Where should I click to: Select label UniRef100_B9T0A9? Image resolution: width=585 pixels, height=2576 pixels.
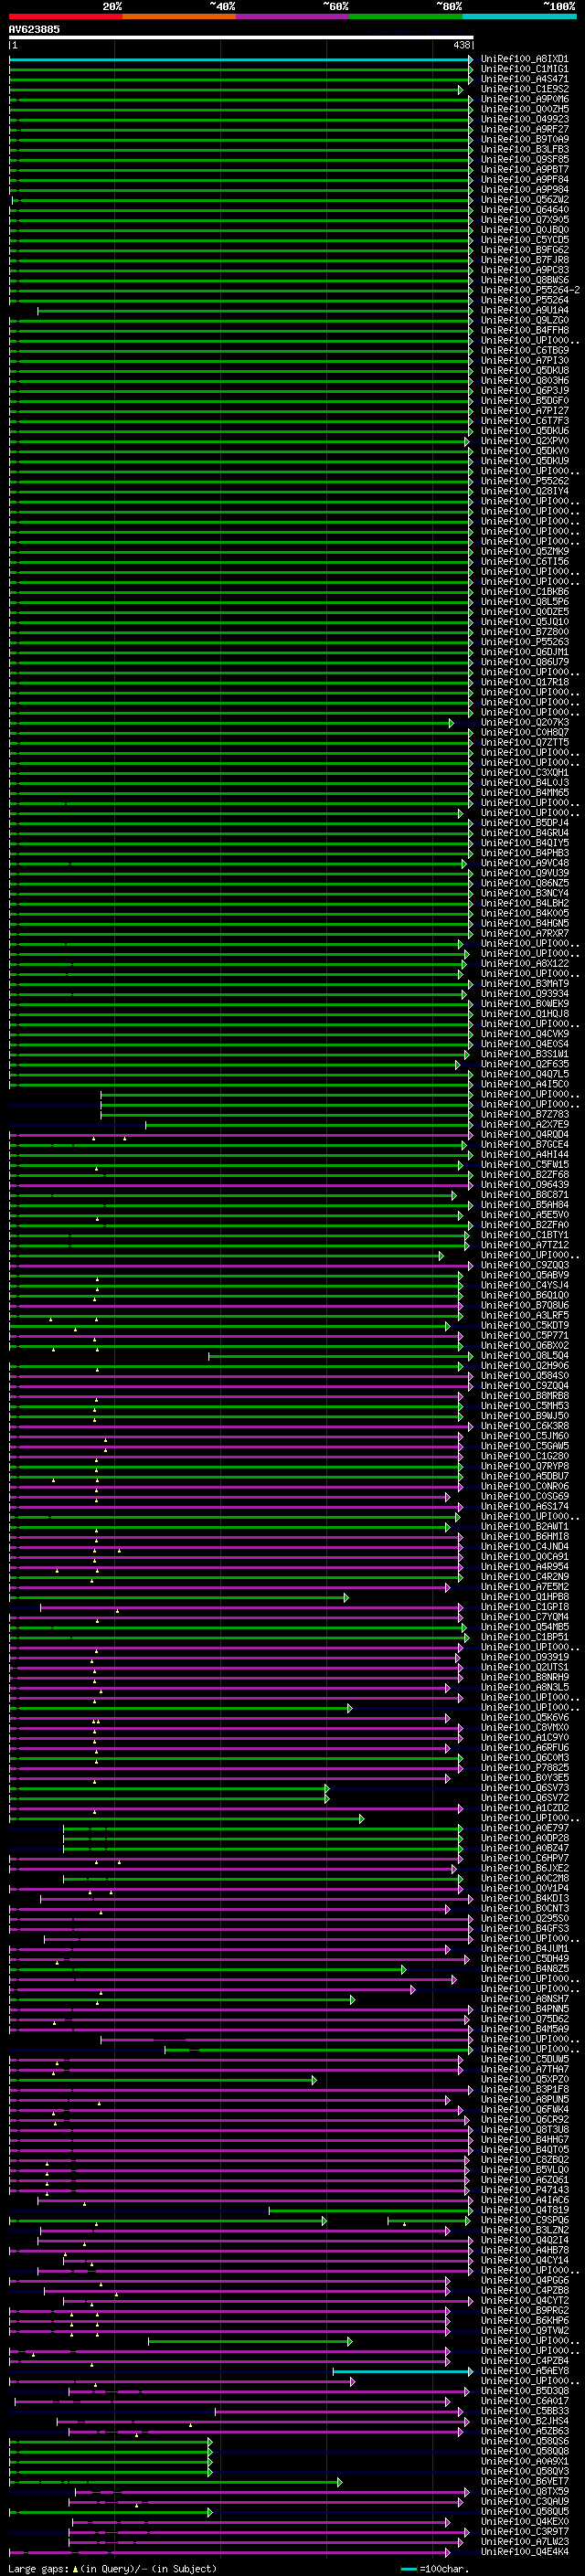click(x=525, y=140)
